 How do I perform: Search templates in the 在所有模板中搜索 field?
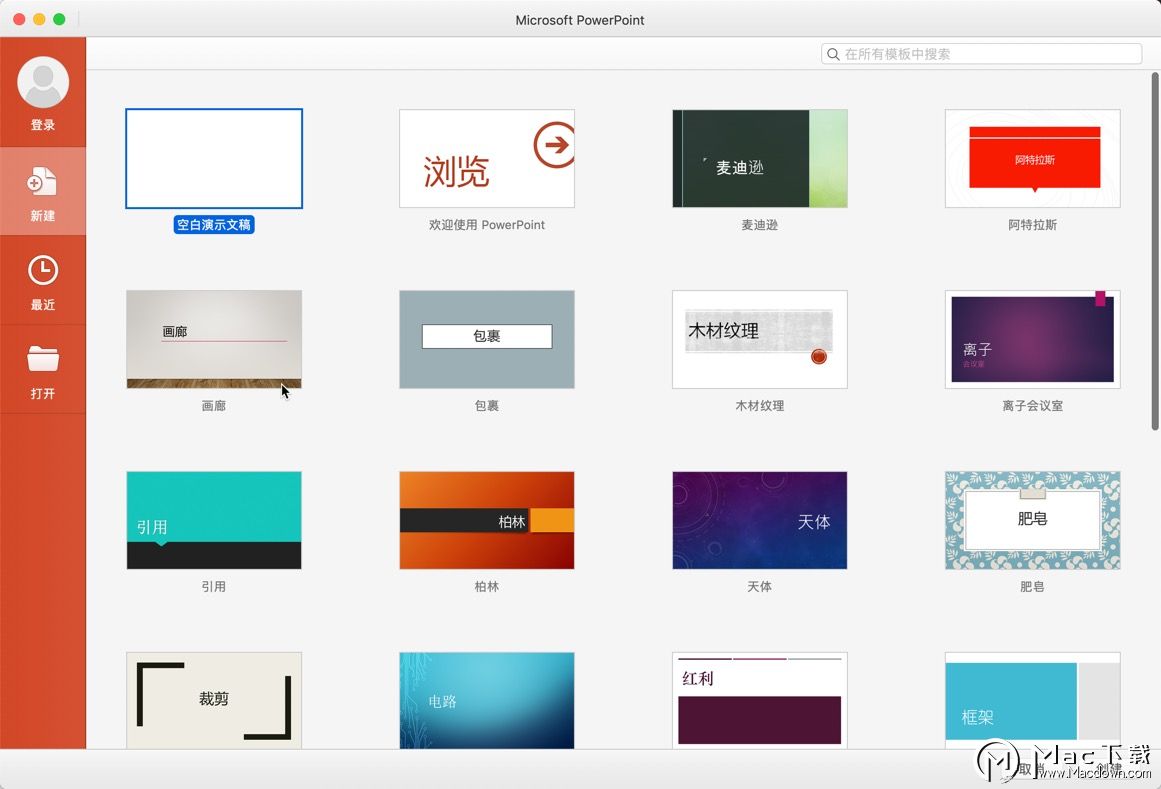981,54
